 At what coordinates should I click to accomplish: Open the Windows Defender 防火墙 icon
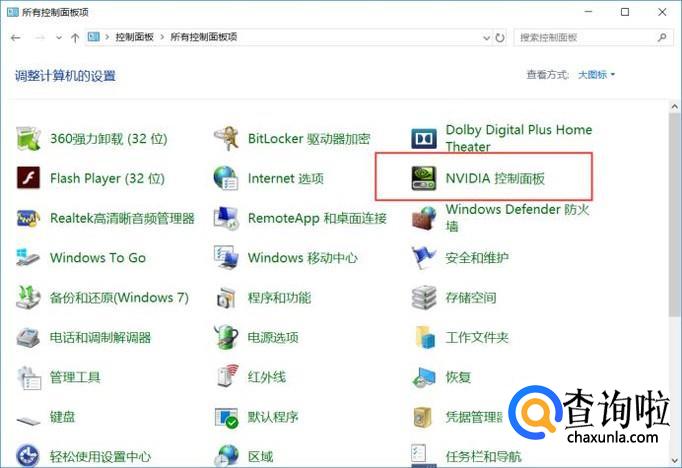[424, 218]
